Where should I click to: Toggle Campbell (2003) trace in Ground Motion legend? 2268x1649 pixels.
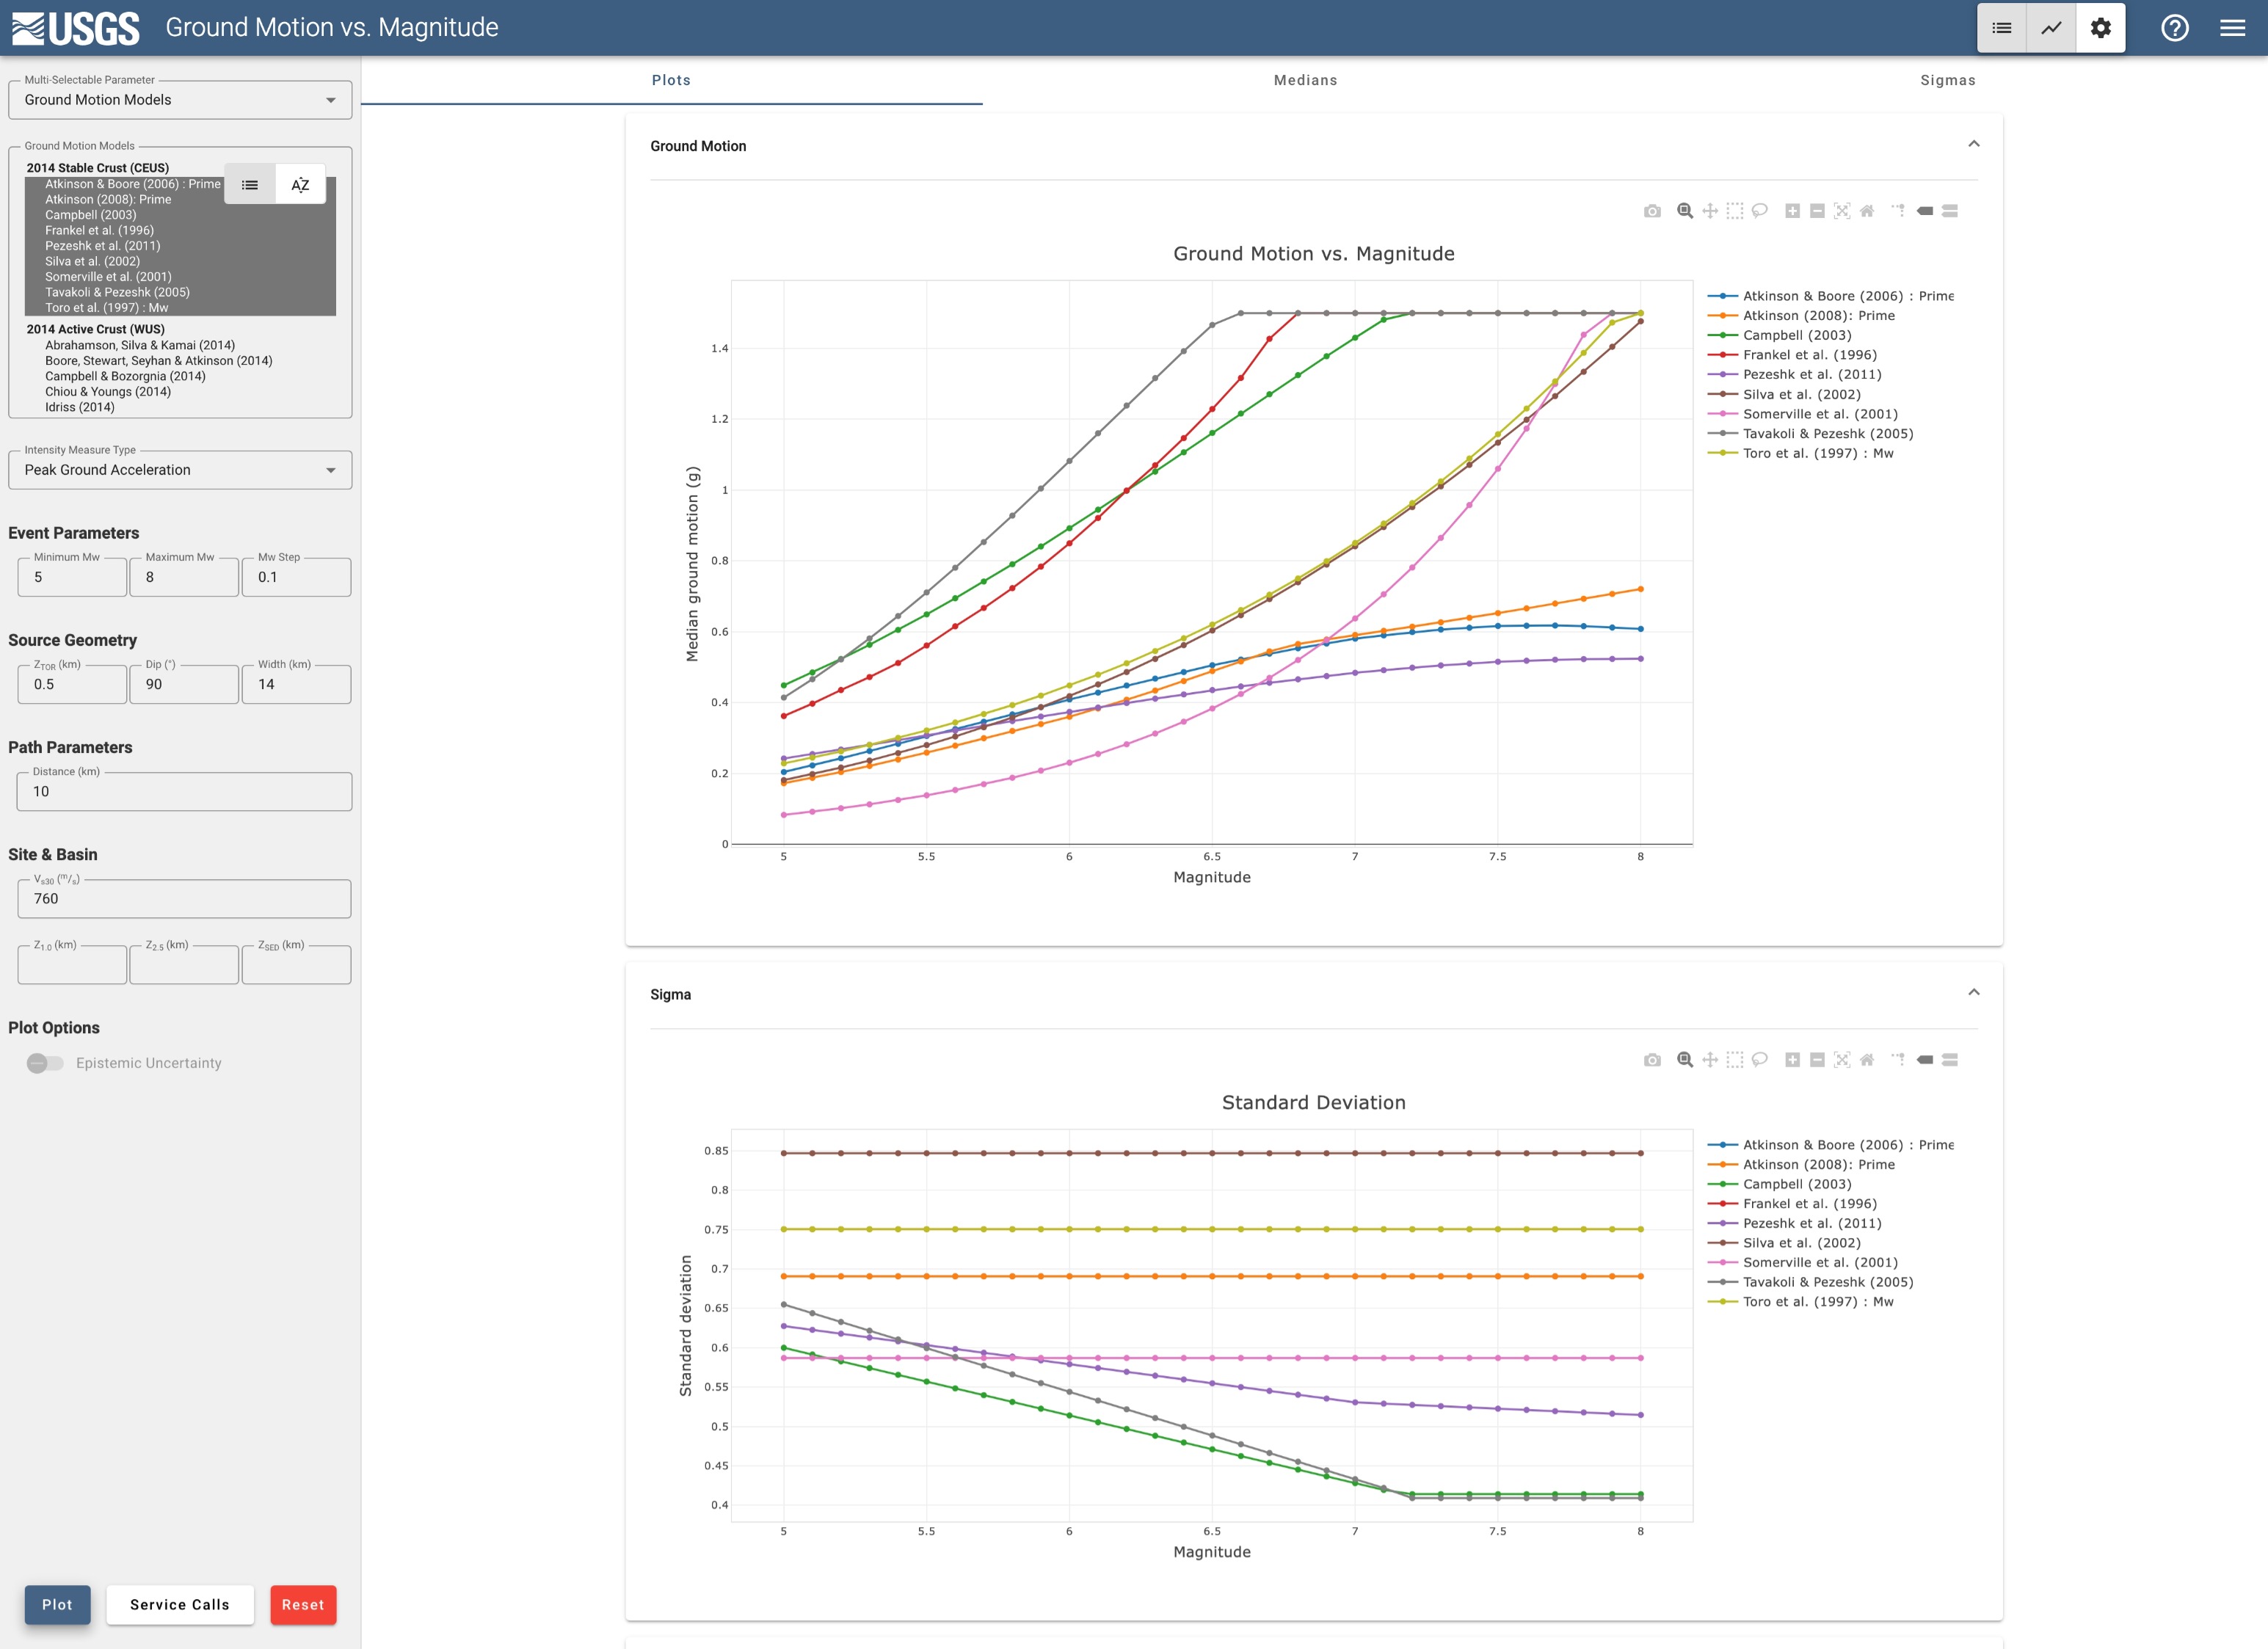(1797, 335)
